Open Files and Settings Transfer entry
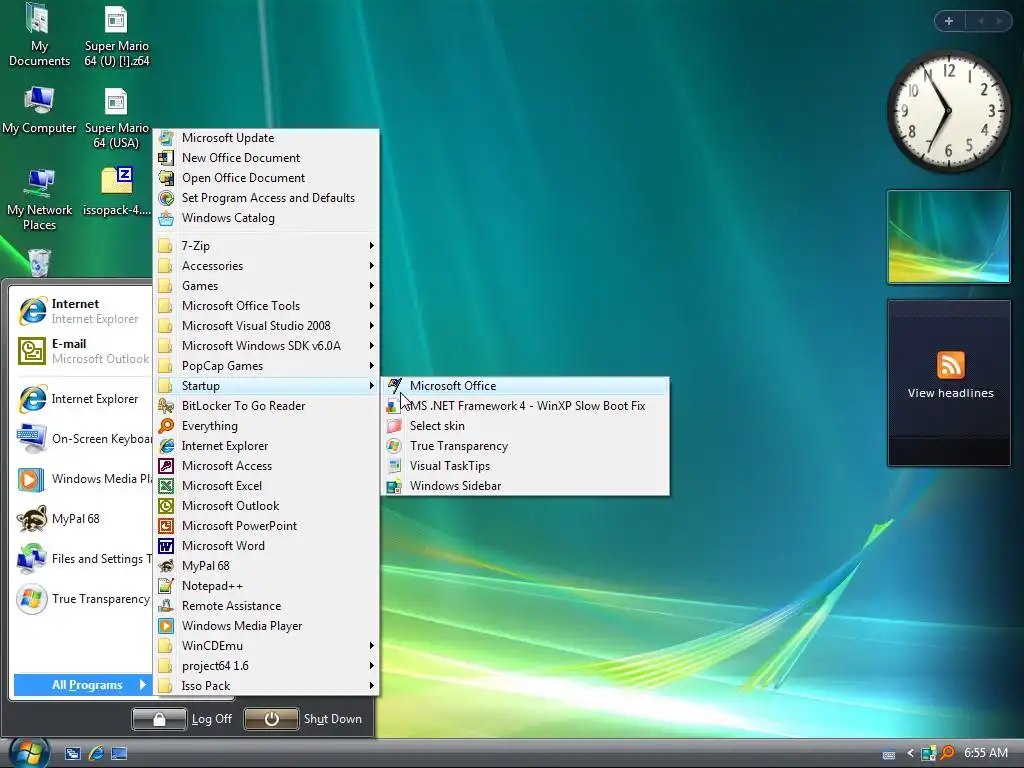Screen dimensions: 1024x768 pyautogui.click(x=82, y=559)
